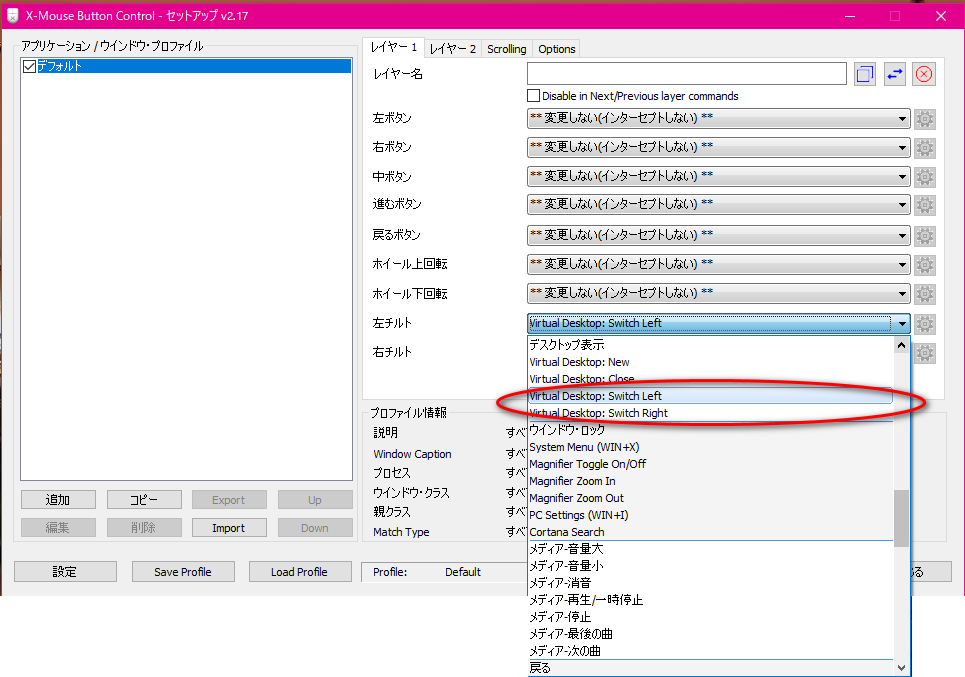Choose Virtual Desktop: Switch Right from list
Viewport: 965px width, 677px height.
click(598, 413)
